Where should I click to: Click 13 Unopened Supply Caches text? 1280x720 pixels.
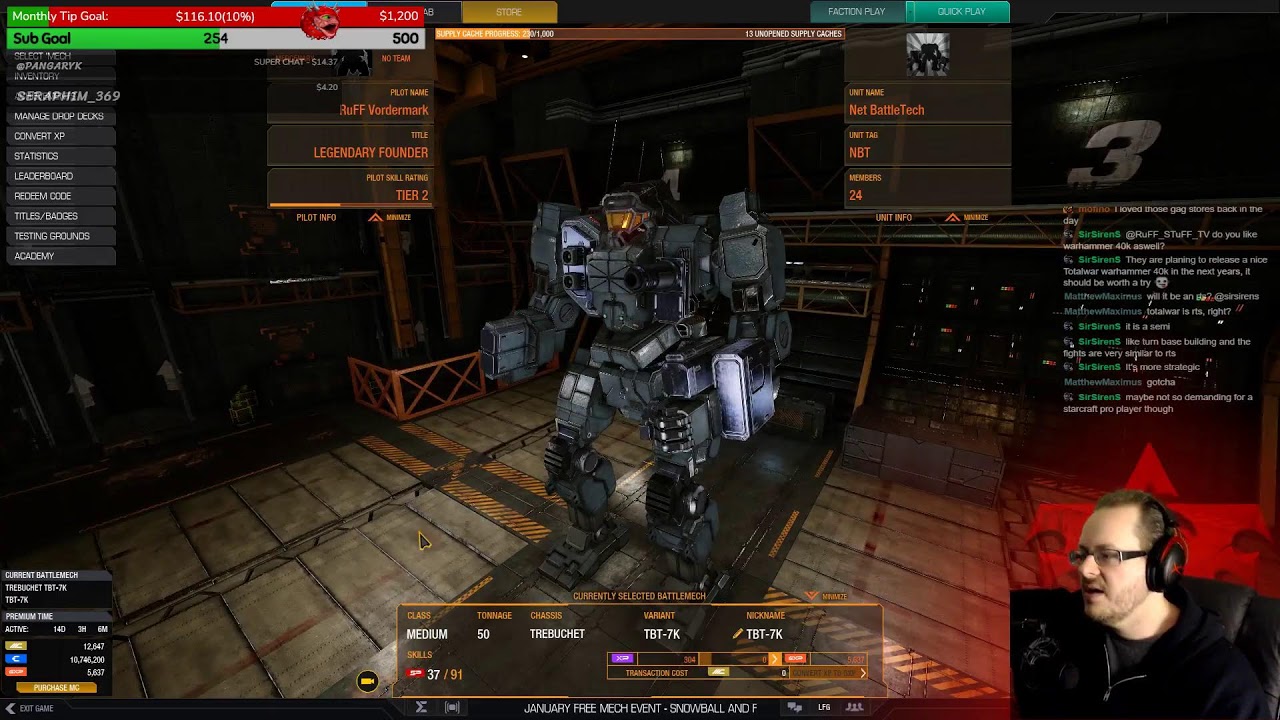point(793,34)
